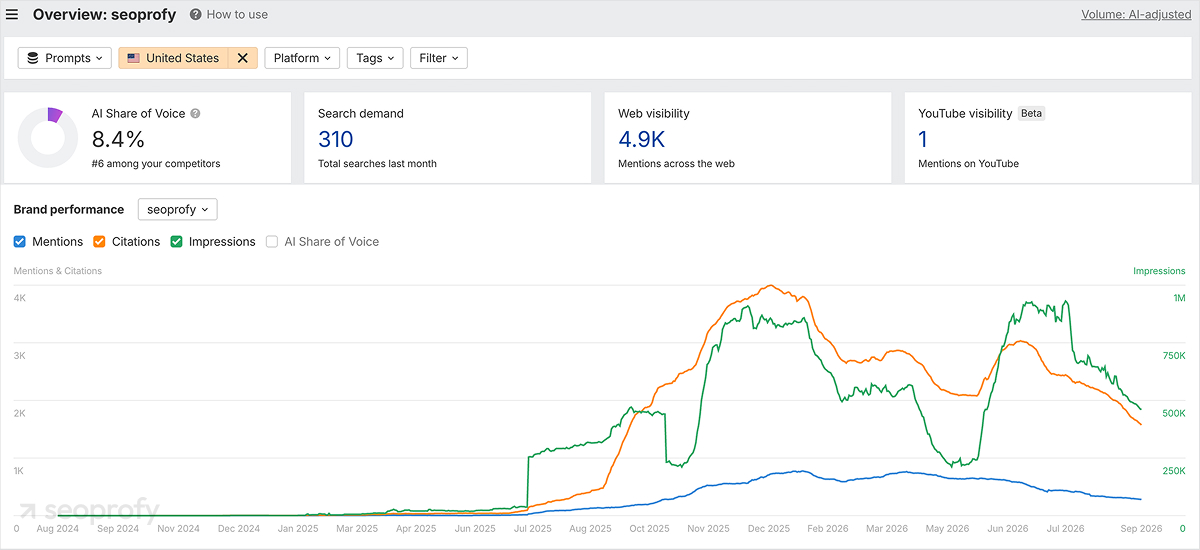This screenshot has width=1200, height=550.
Task: Click the Overview: seoprofy title
Action: (x=104, y=15)
